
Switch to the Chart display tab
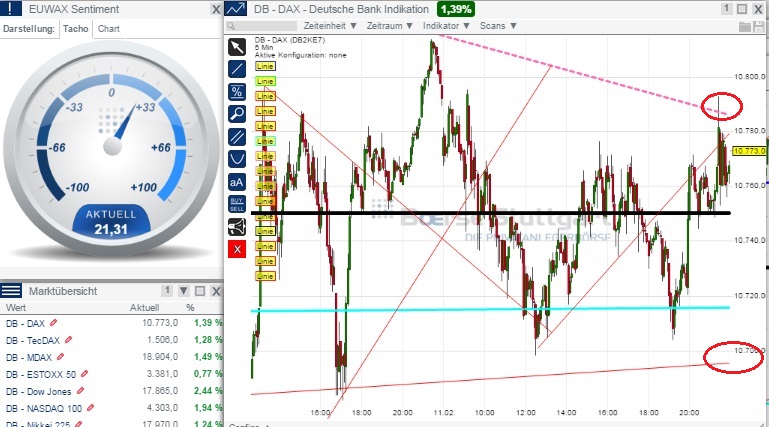point(108,29)
